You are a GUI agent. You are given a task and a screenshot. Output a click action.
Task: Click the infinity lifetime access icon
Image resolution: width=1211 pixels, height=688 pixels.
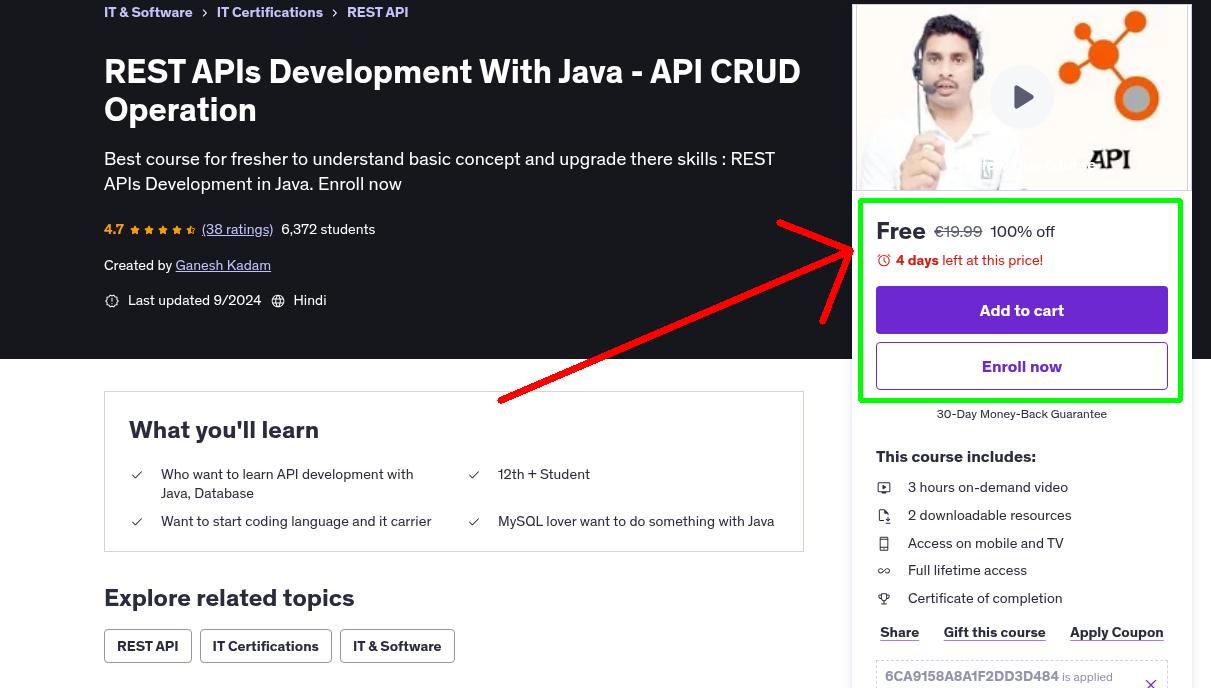884,570
